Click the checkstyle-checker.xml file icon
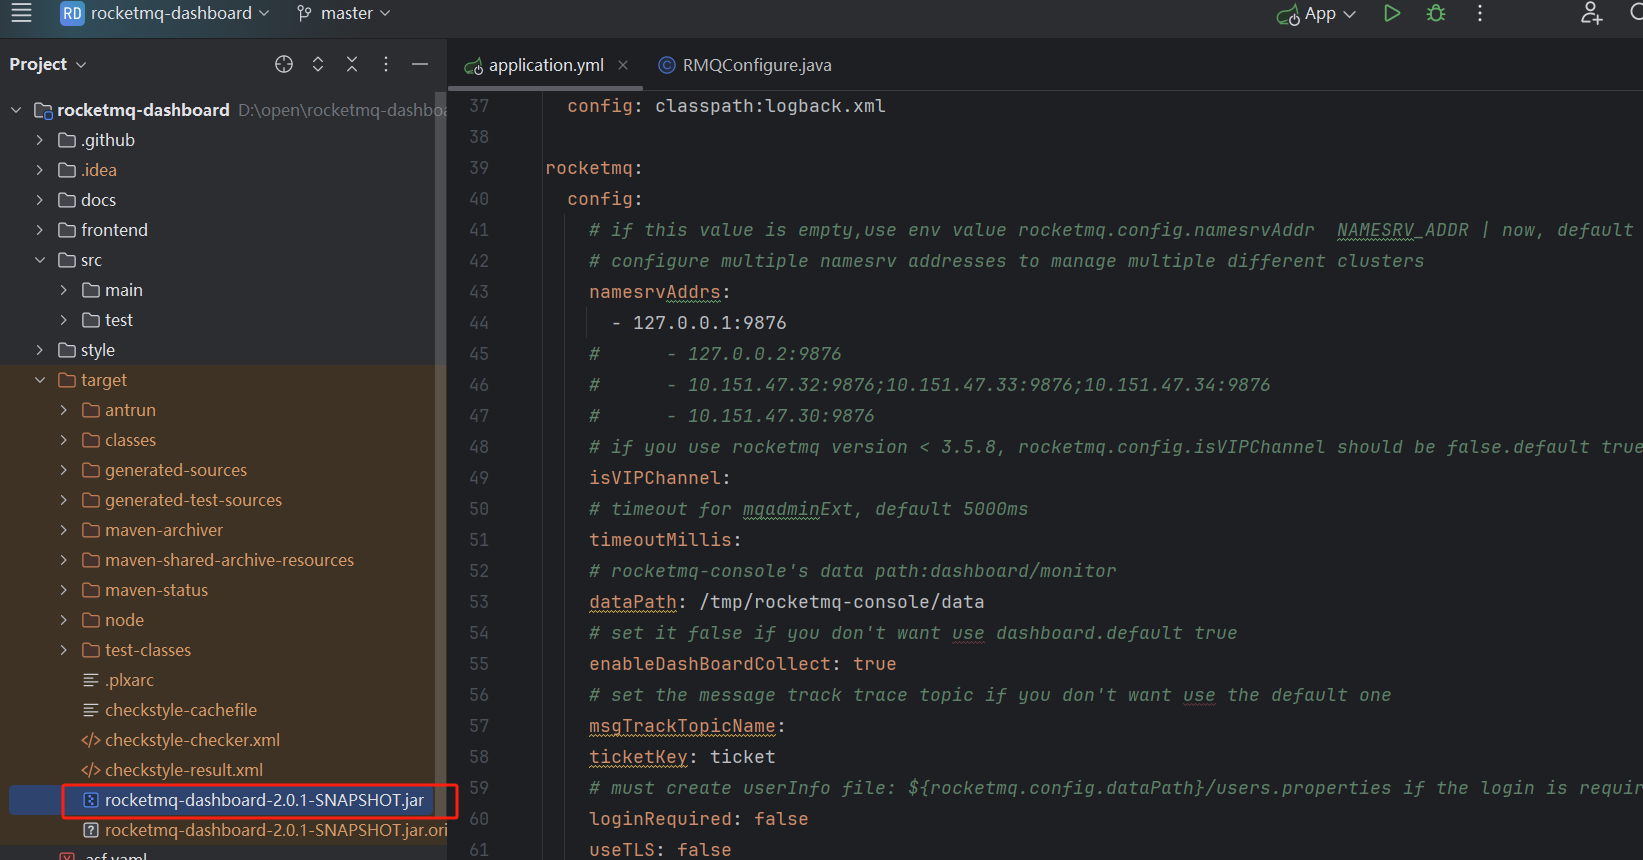 90,740
